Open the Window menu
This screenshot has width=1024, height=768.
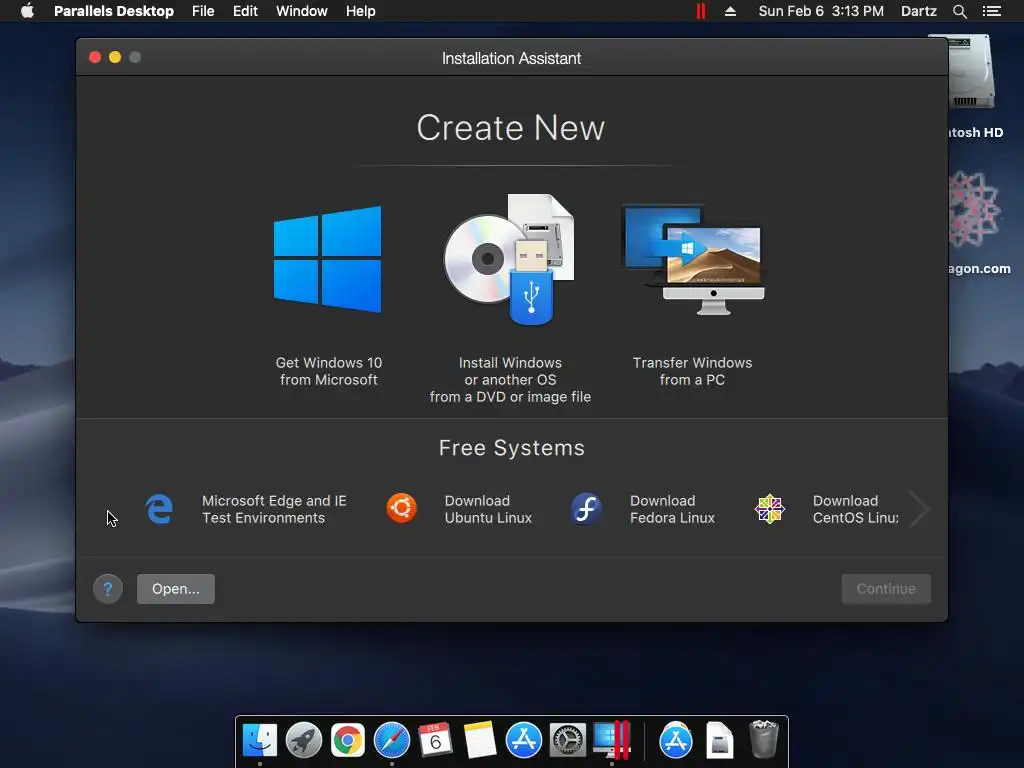point(302,11)
